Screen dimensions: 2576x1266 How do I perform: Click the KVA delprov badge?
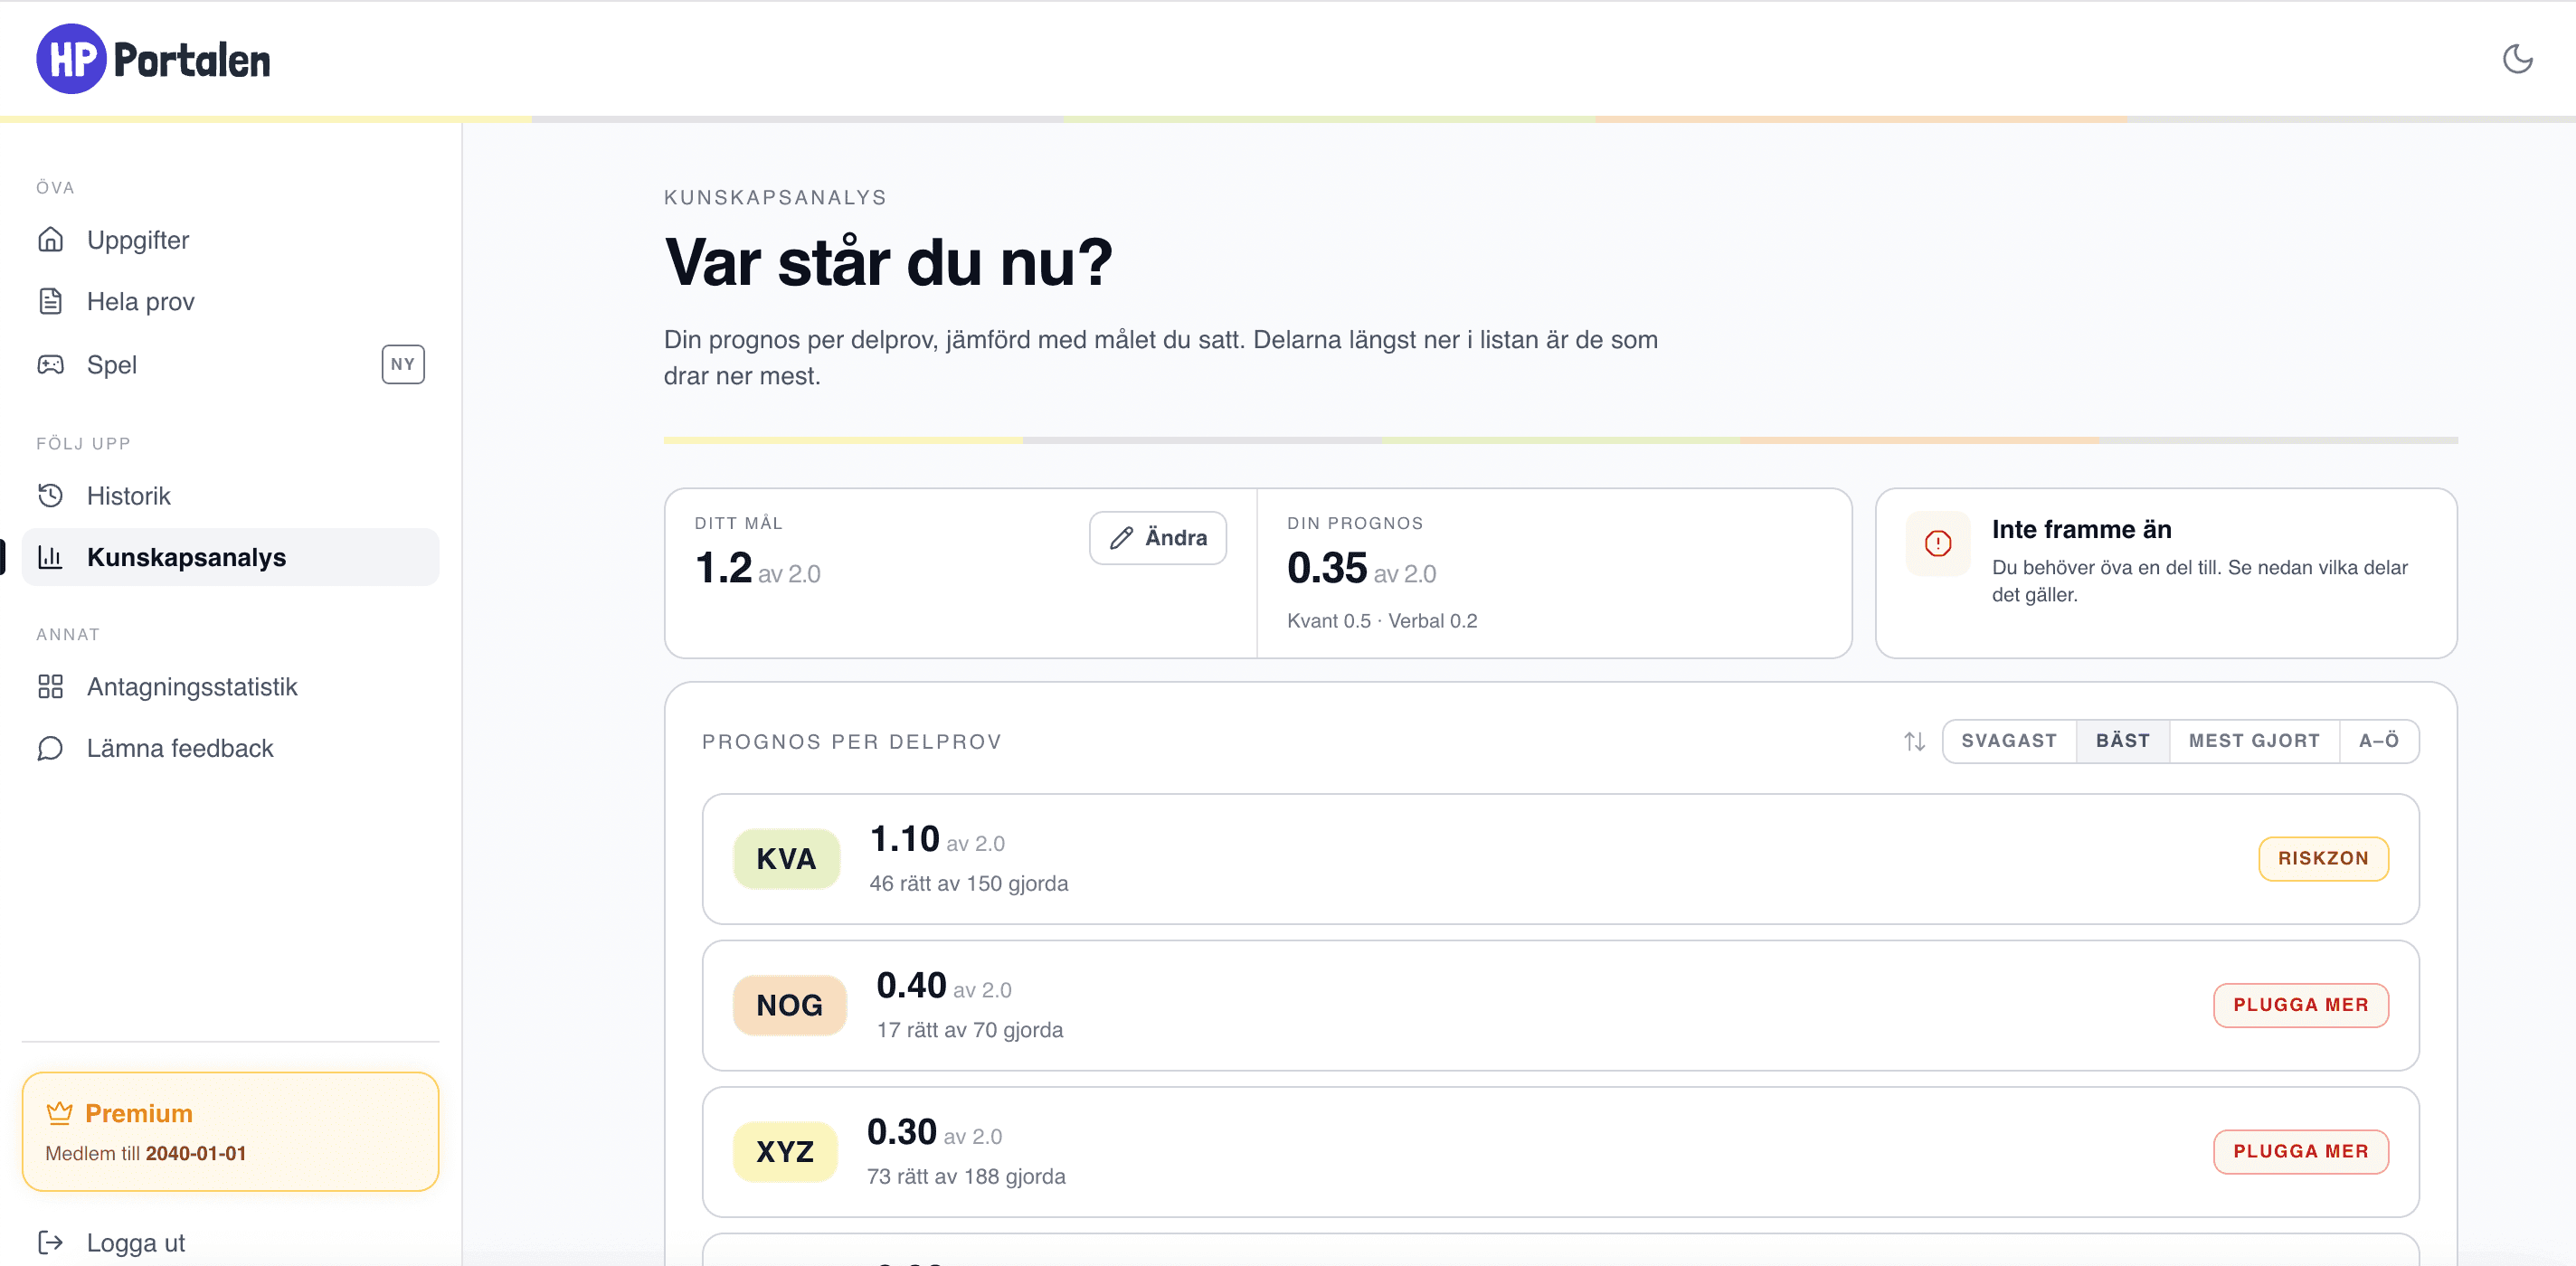786,859
